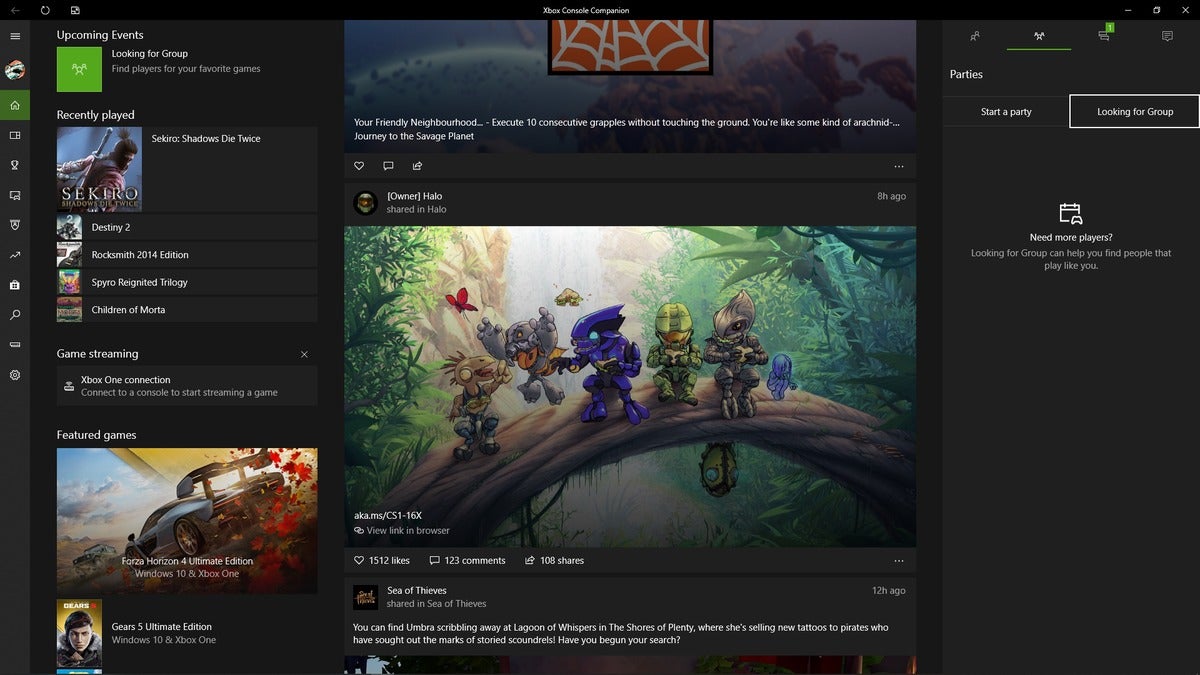Open Trending from the sidebar
Image resolution: width=1200 pixels, height=675 pixels.
(15, 255)
